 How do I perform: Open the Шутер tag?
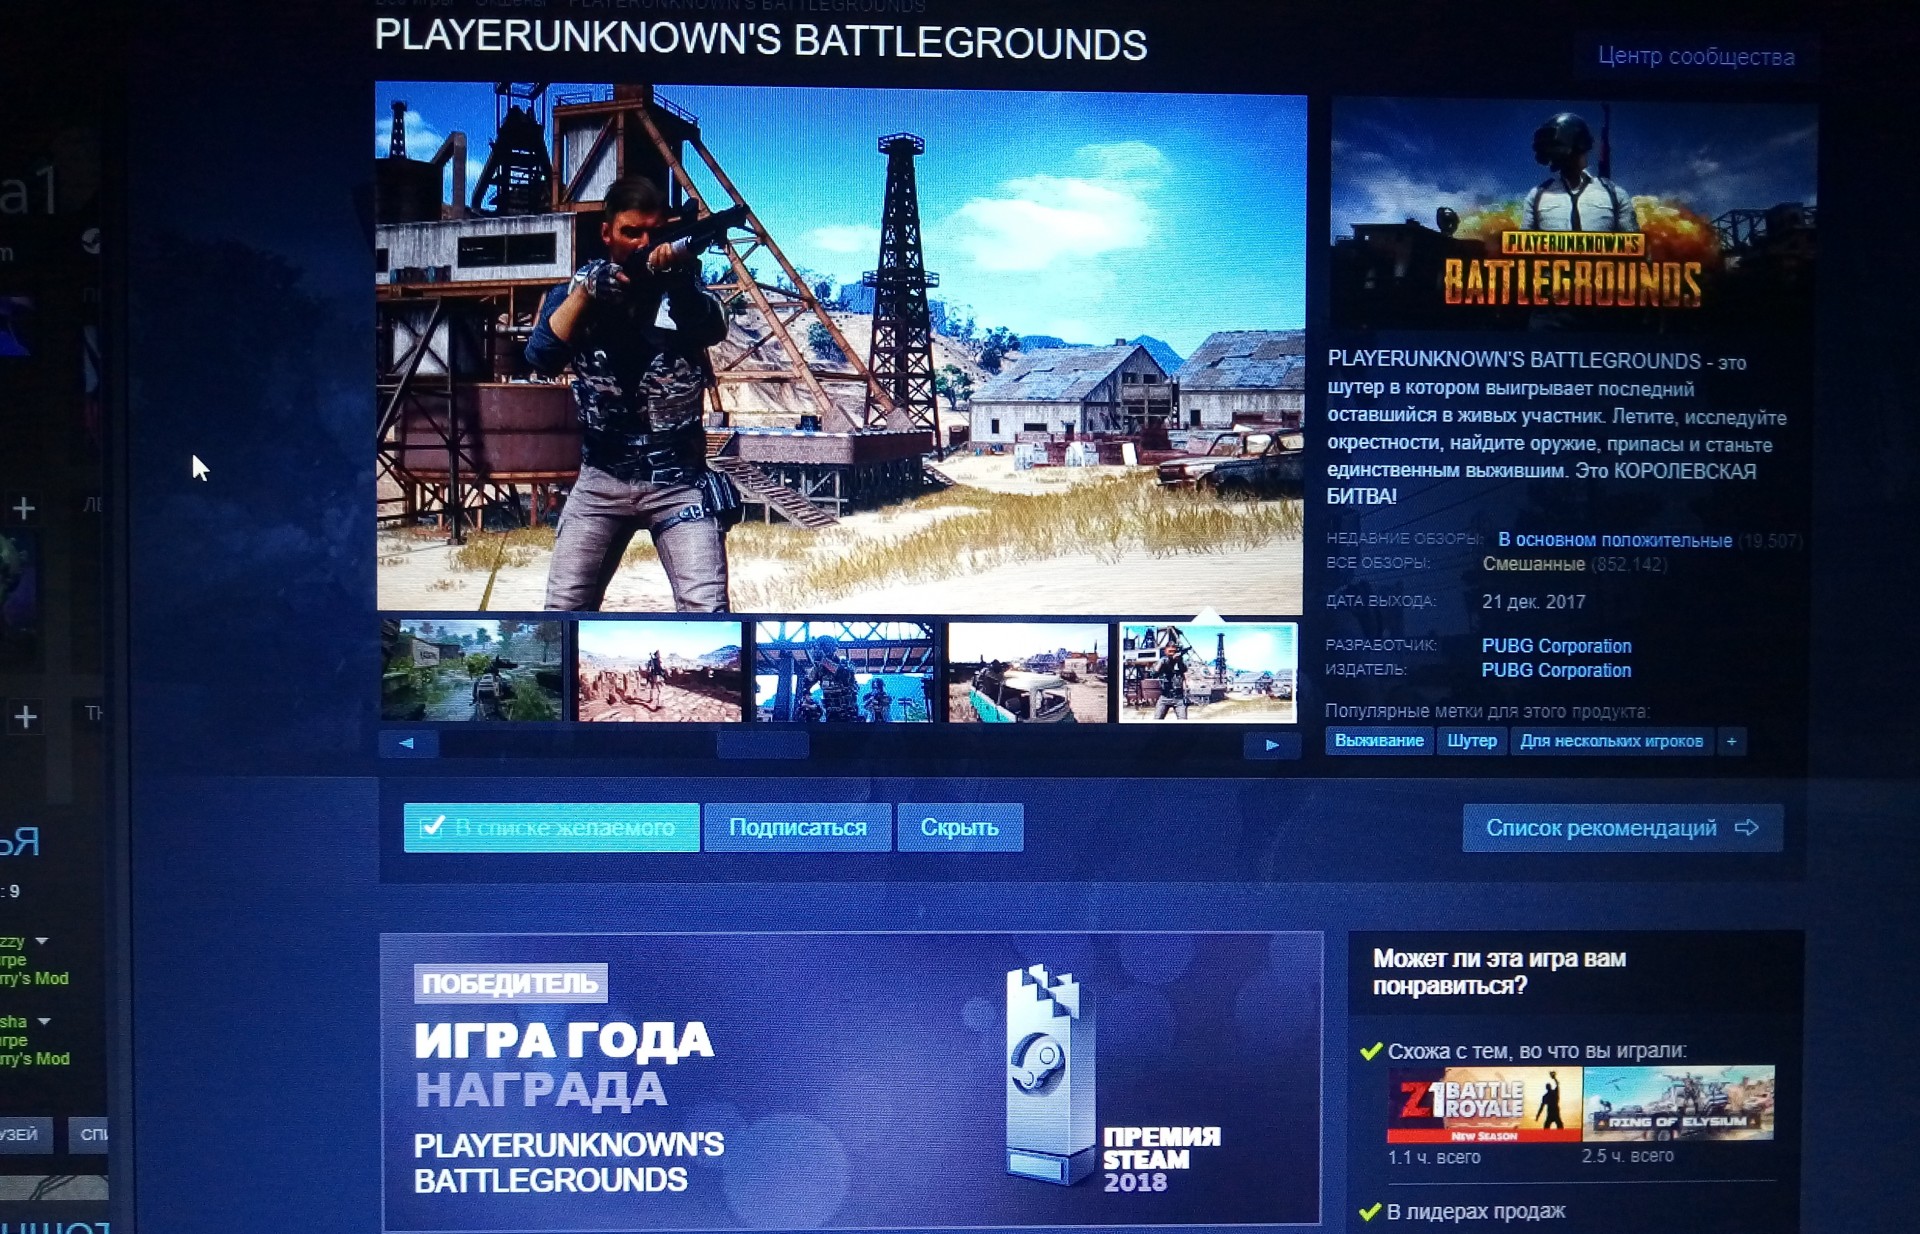pos(1472,741)
